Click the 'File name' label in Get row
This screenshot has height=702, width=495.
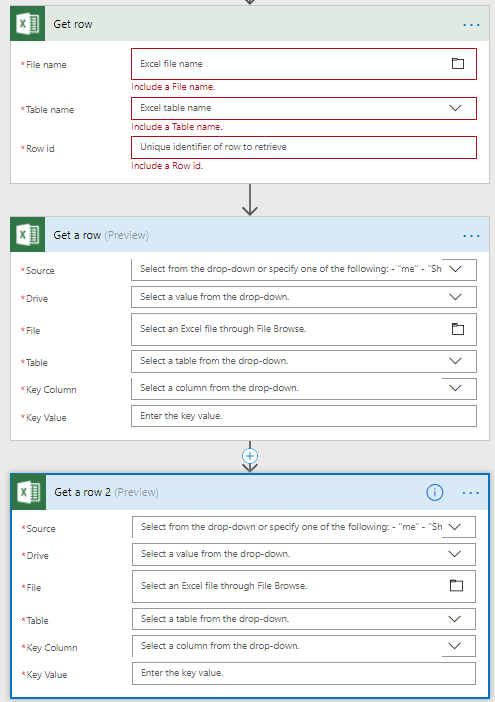46,65
